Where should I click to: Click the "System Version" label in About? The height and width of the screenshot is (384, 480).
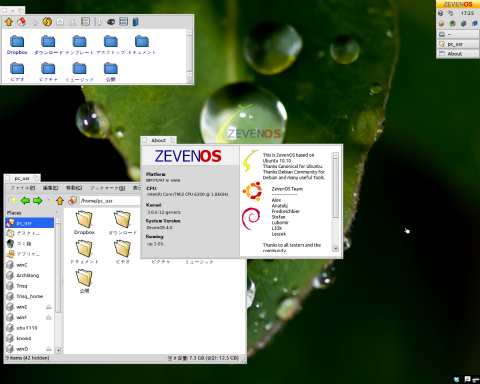pos(163,221)
